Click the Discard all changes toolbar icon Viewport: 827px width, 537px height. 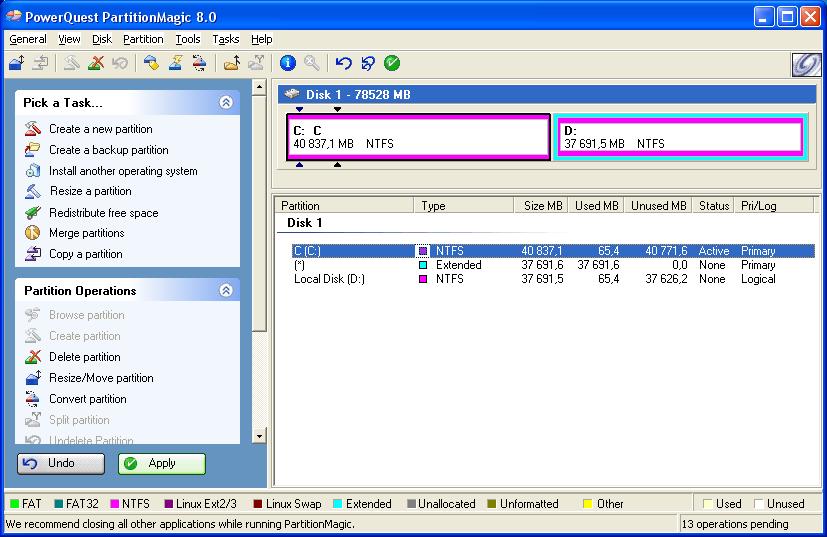(368, 63)
